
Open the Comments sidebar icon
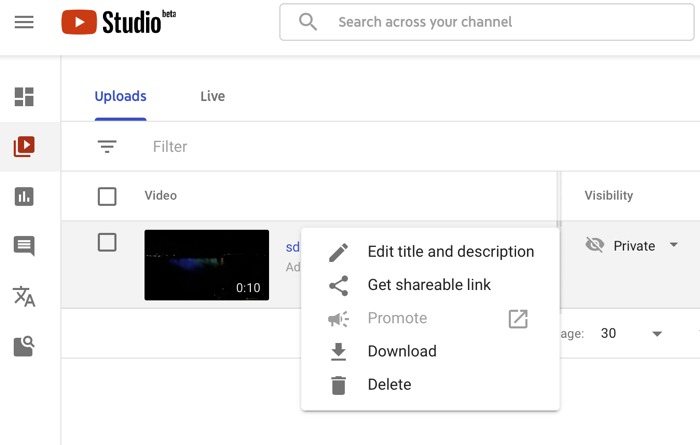click(24, 246)
